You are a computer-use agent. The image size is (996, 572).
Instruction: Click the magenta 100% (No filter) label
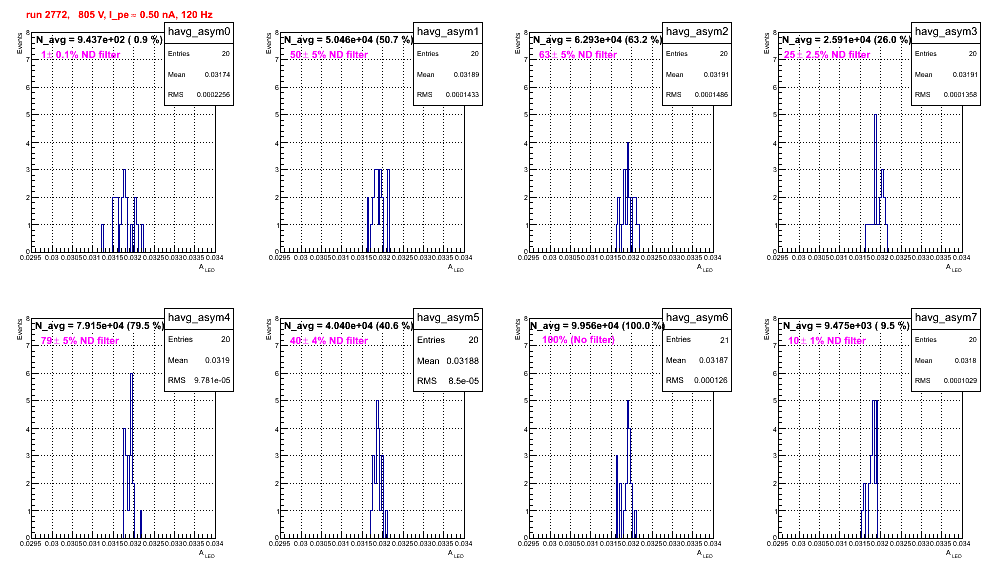click(578, 340)
